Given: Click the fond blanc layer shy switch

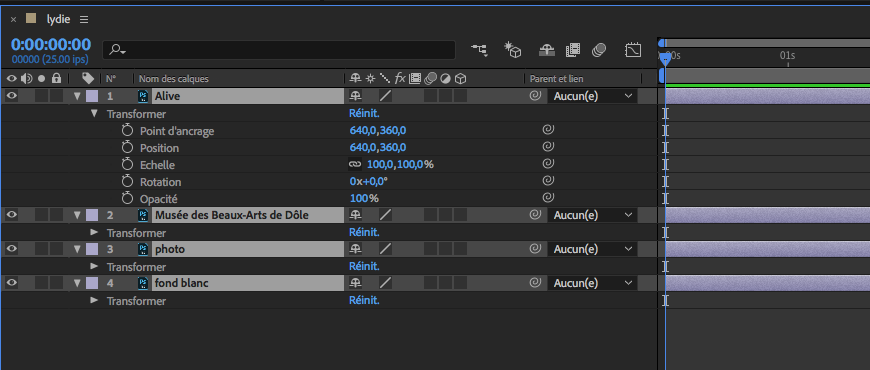Looking at the screenshot, I should 355,283.
